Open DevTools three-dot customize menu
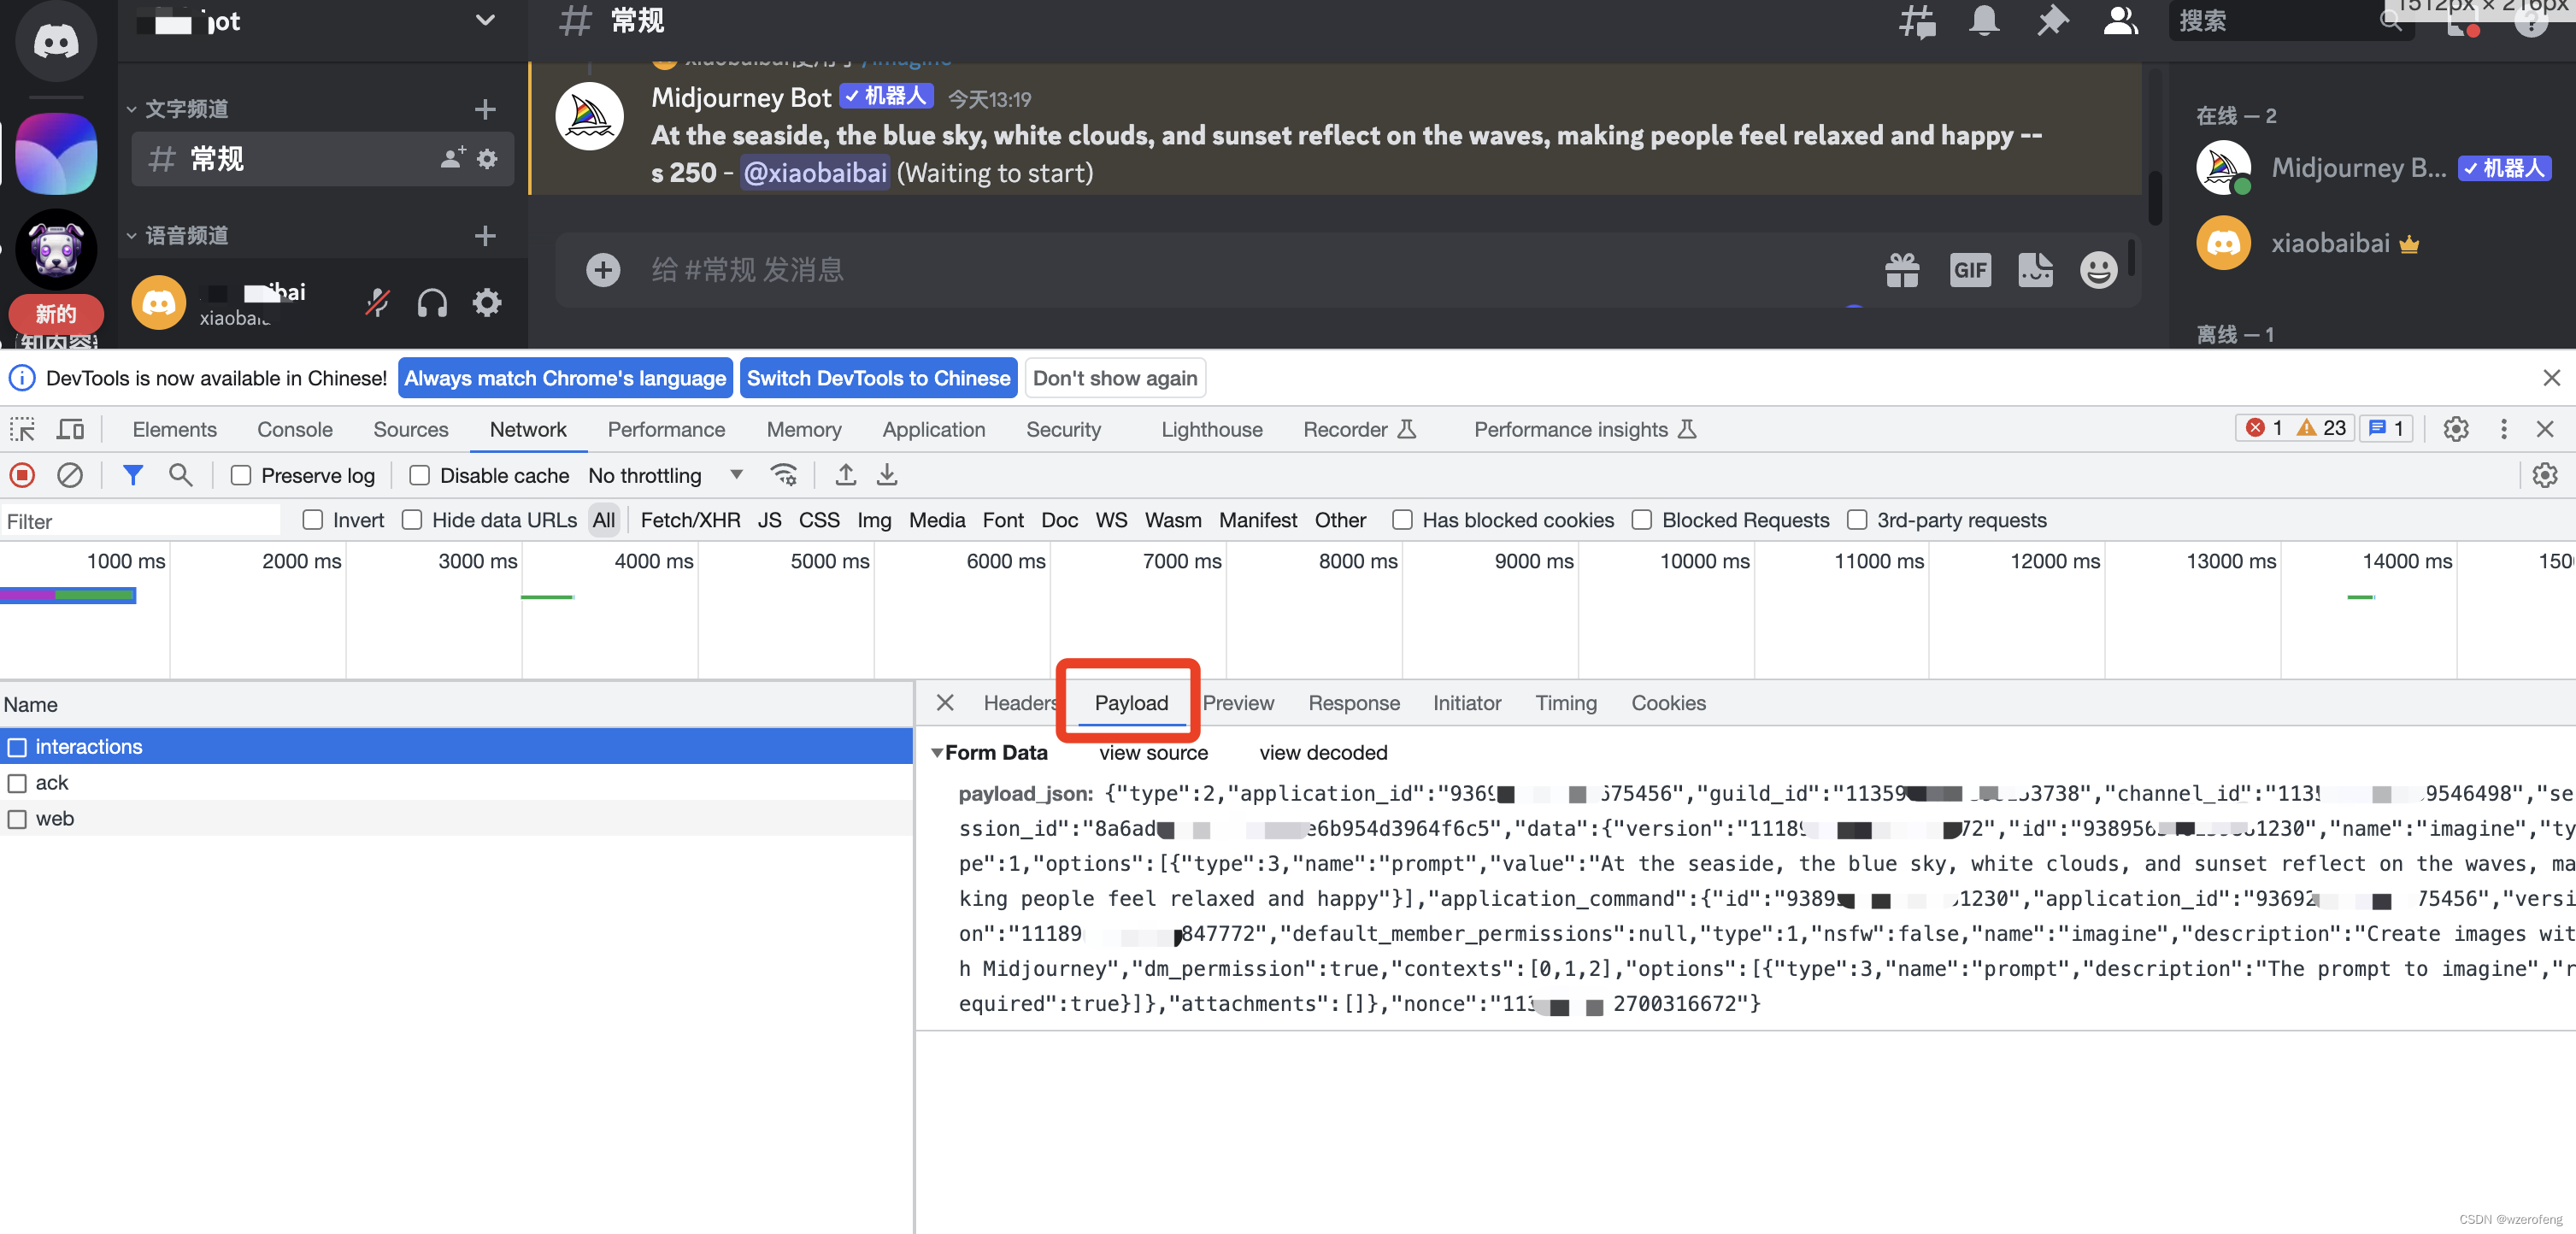2576x1234 pixels. (2503, 430)
